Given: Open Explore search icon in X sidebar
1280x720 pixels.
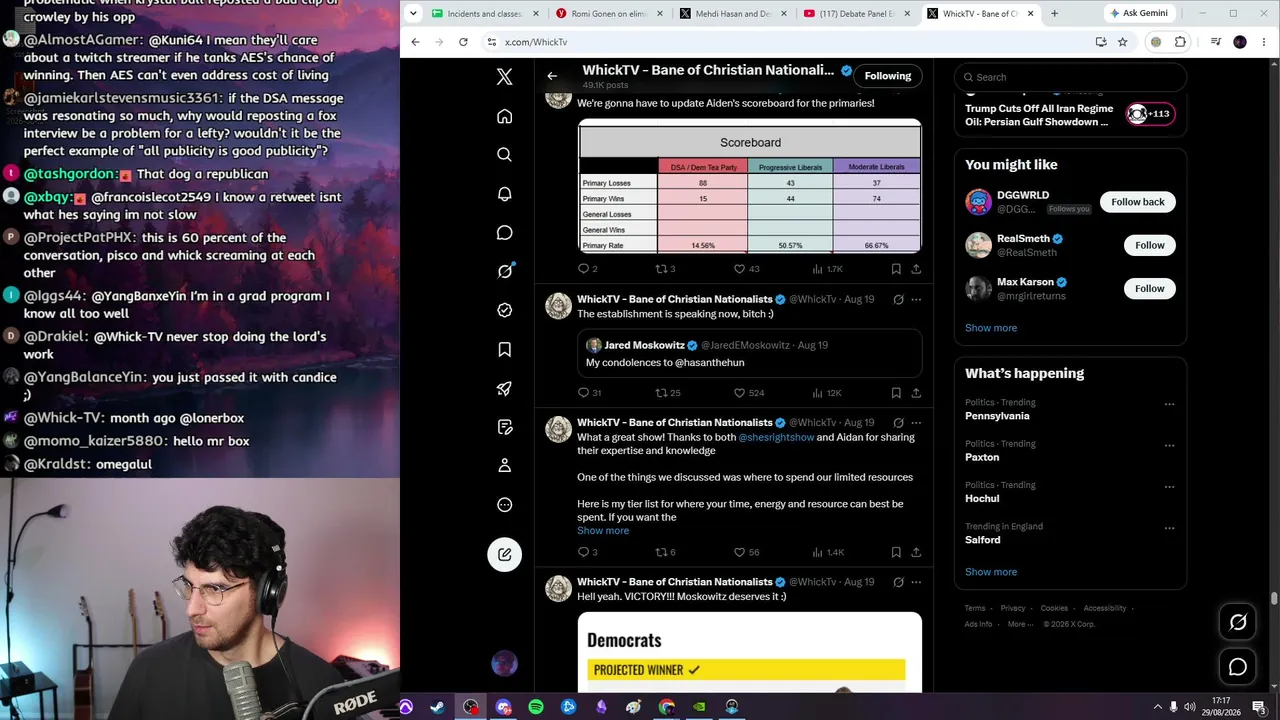Looking at the screenshot, I should tap(504, 155).
